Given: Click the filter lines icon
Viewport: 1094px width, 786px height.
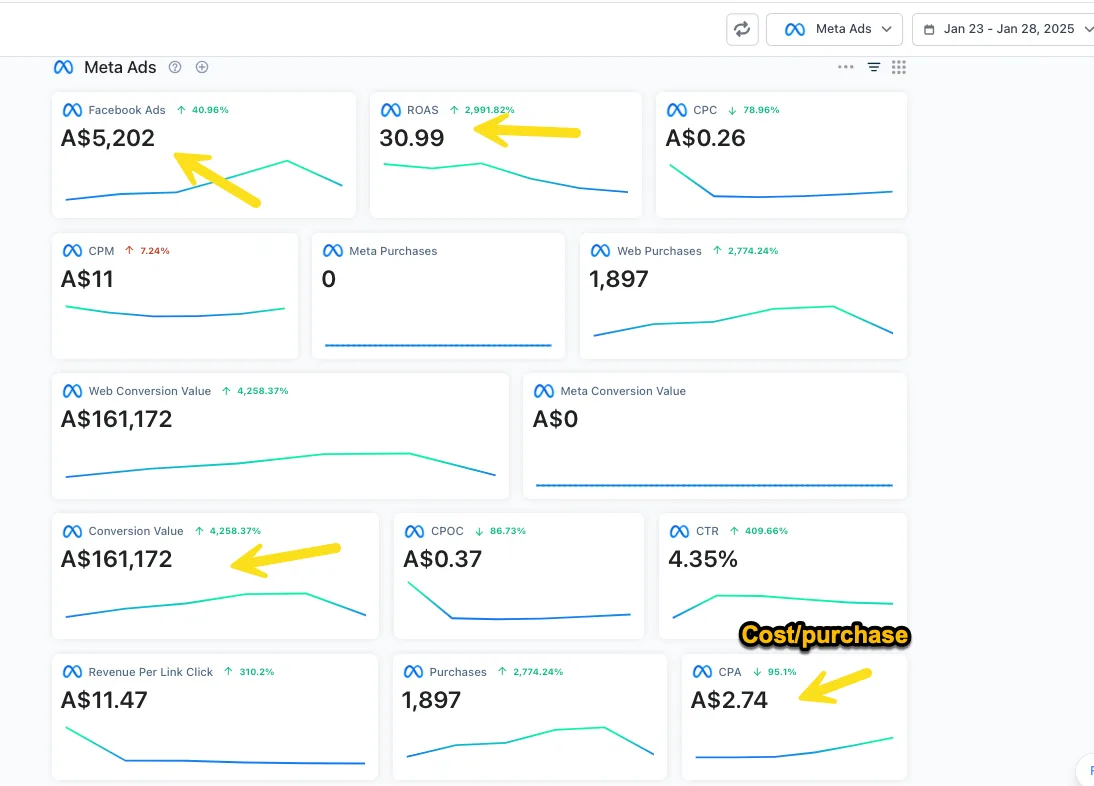Looking at the screenshot, I should (x=874, y=67).
